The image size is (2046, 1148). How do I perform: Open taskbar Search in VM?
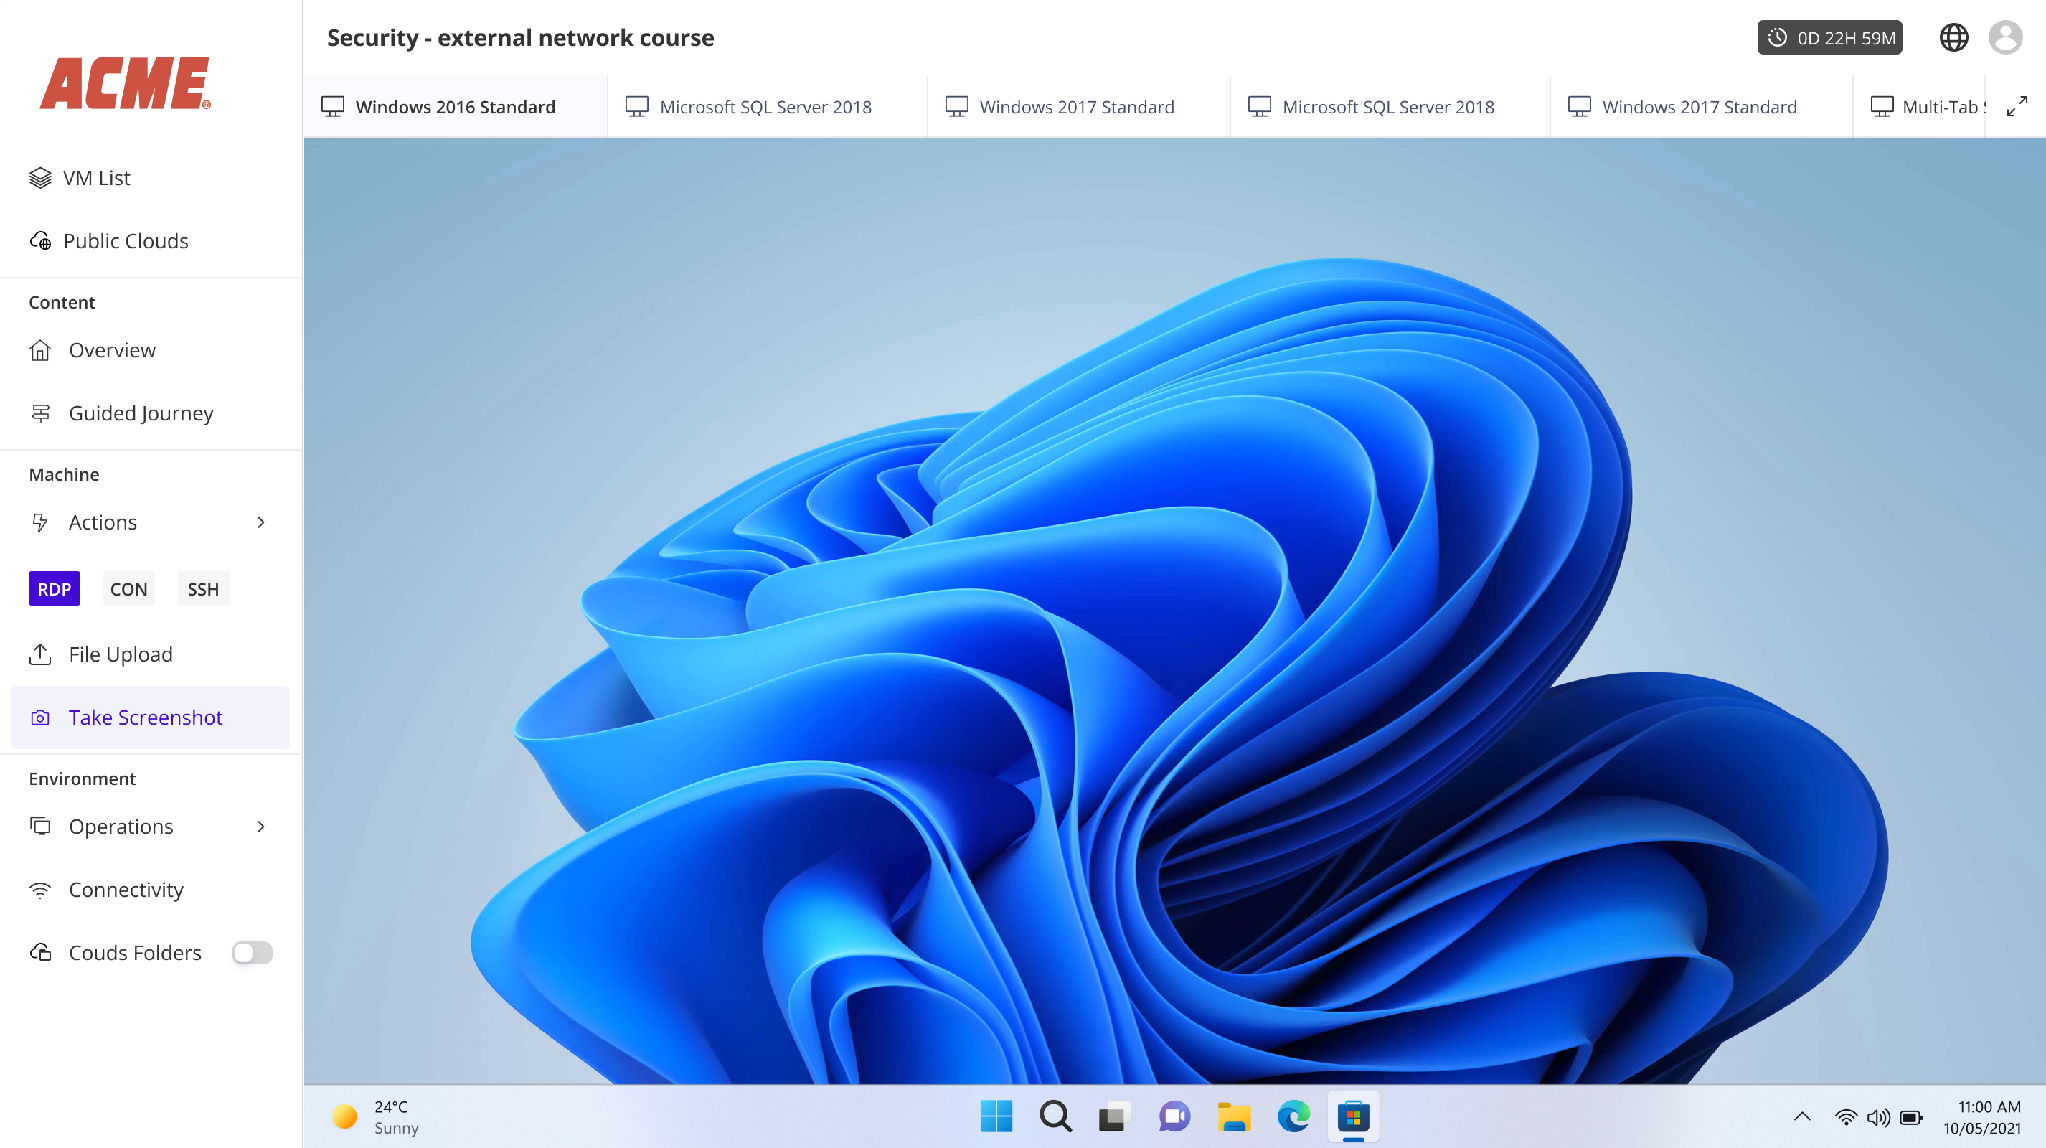pyautogui.click(x=1055, y=1116)
